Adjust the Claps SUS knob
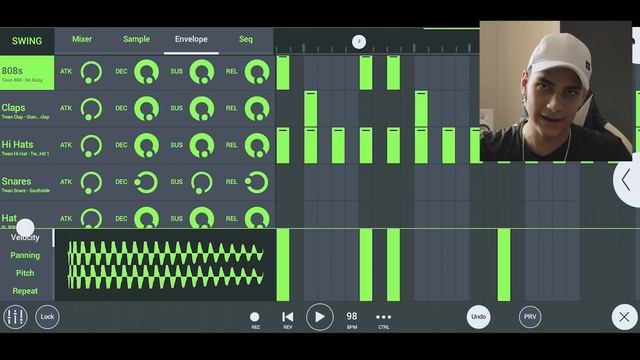 tap(202, 109)
